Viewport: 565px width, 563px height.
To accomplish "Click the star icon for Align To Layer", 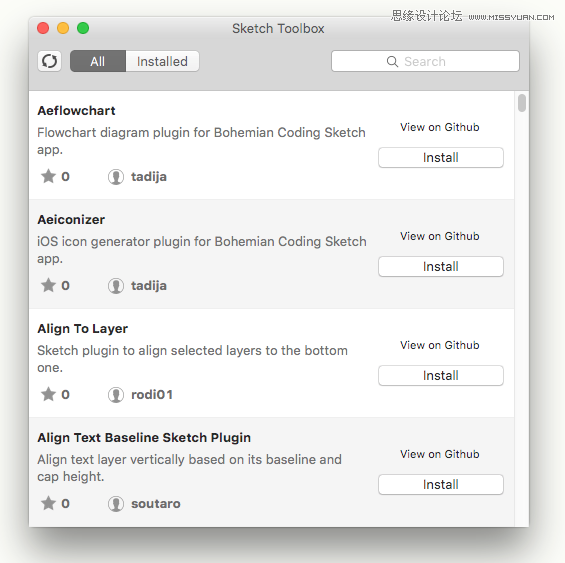I will coord(48,394).
